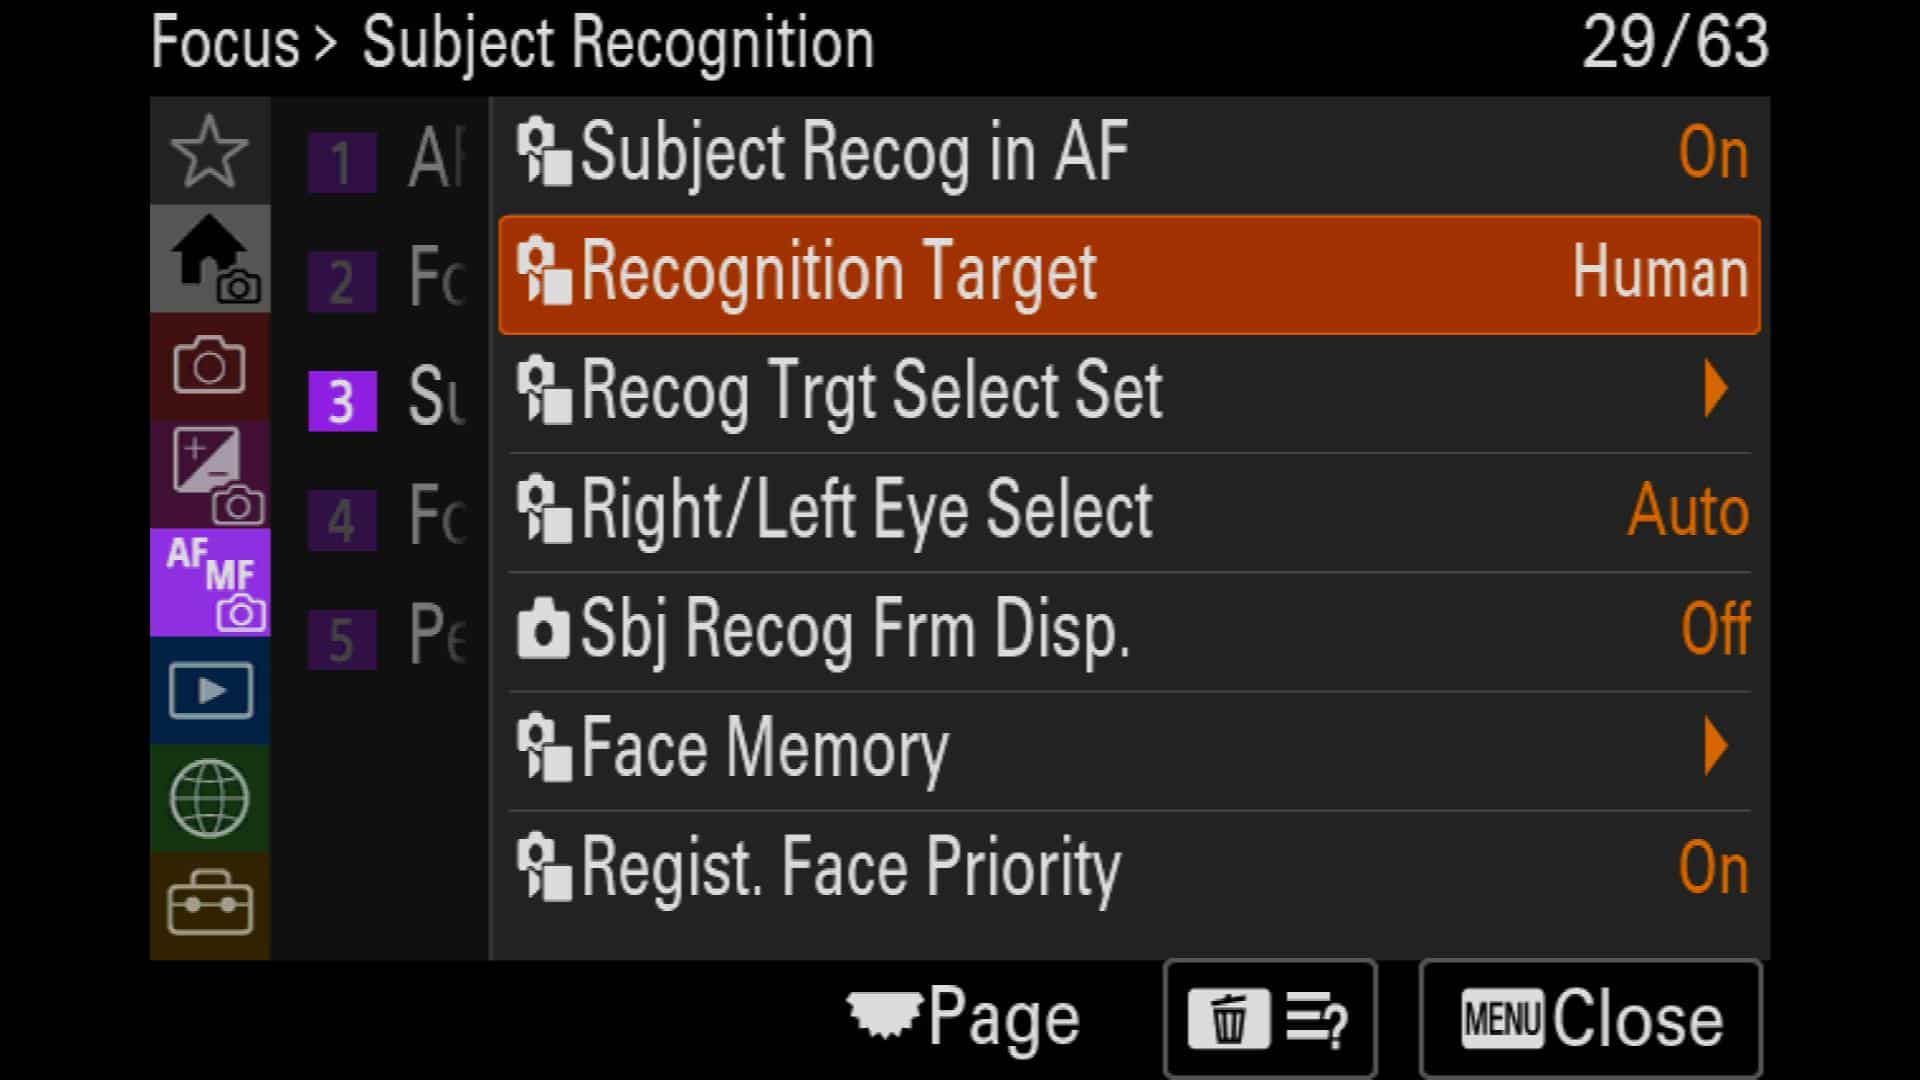Image resolution: width=1920 pixels, height=1080 pixels.
Task: Open the Setup toolbox tab
Action: 209,905
